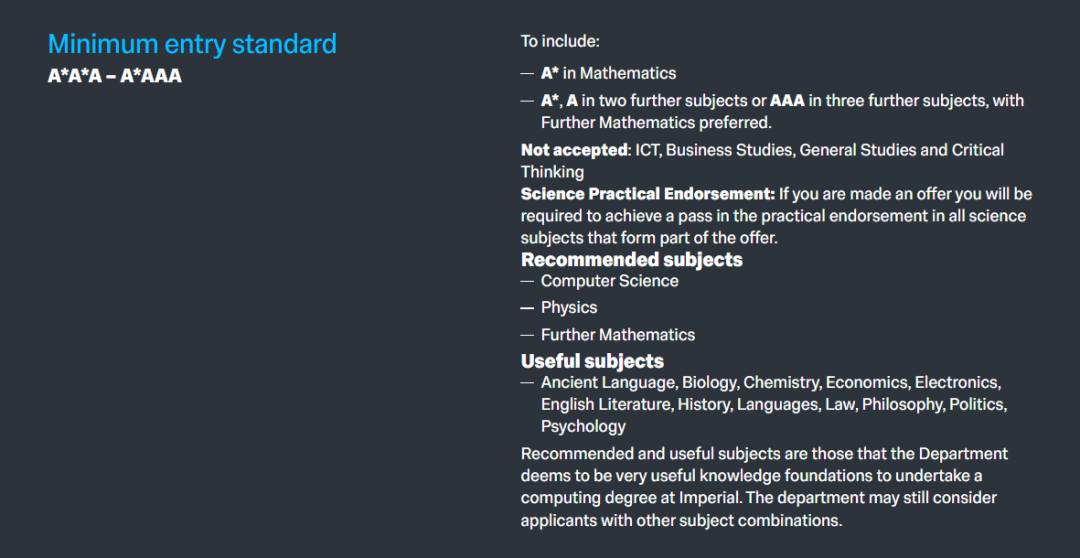Click the 'Useful subjects' heading
The image size is (1080, 558).
point(592,361)
